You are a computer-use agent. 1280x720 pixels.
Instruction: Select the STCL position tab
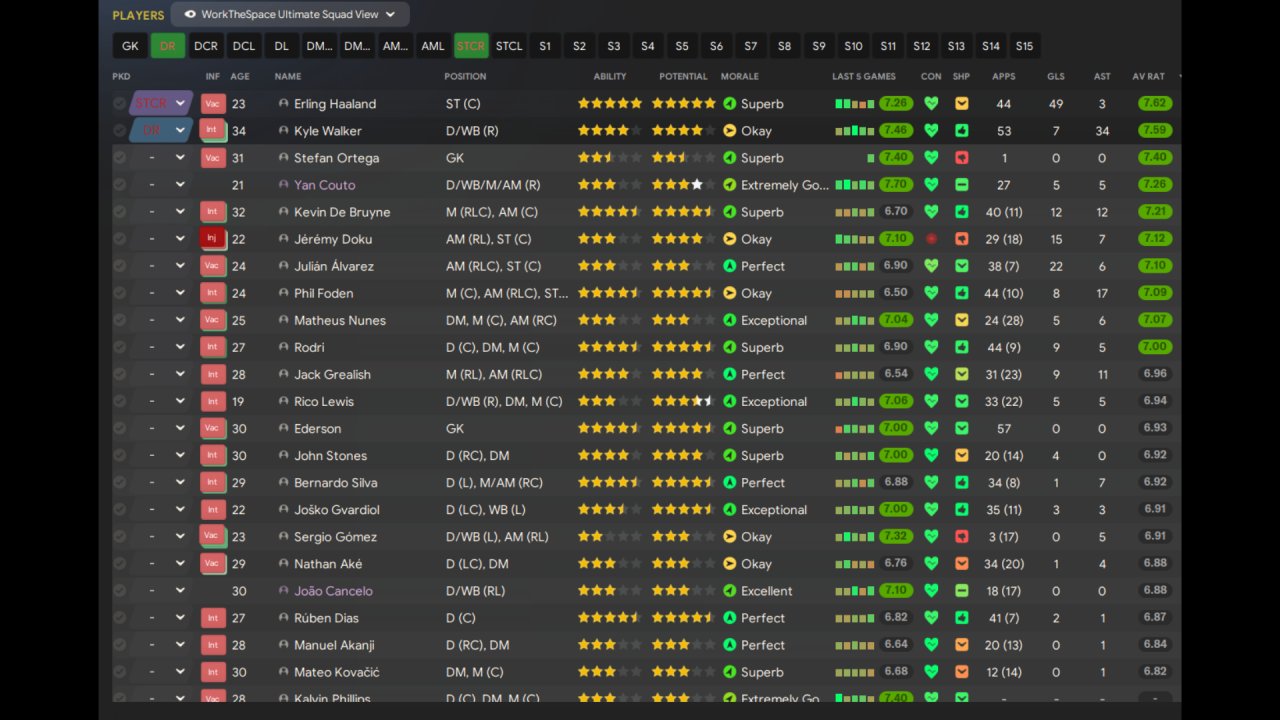pos(509,46)
